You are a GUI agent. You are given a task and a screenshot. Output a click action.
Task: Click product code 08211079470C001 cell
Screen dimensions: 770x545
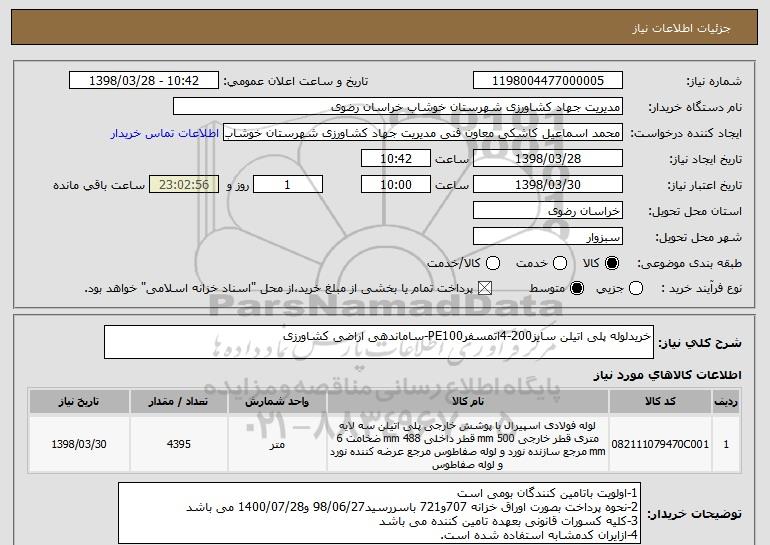(660, 444)
